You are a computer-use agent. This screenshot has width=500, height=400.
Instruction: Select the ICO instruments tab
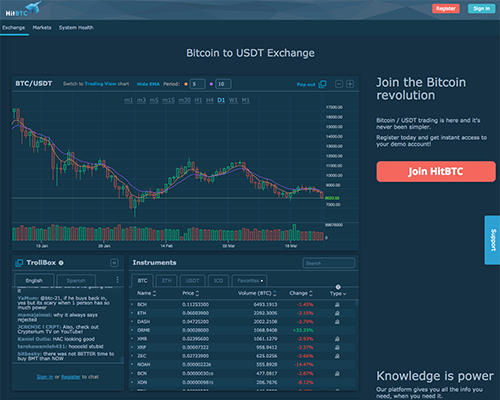(218, 281)
